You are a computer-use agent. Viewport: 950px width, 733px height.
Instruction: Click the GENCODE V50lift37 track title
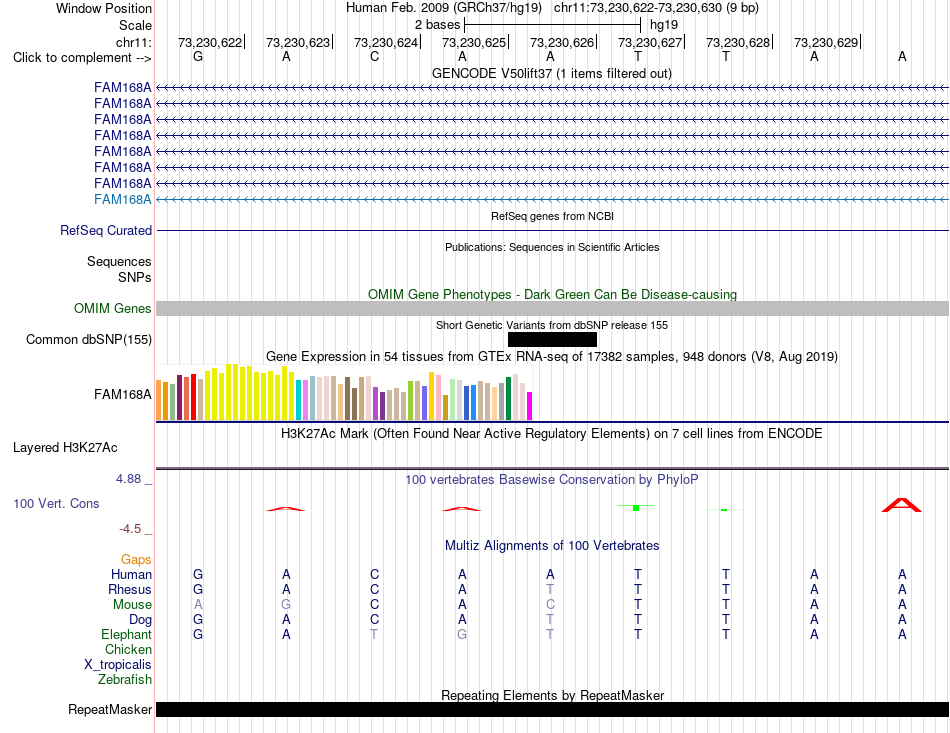tap(552, 73)
